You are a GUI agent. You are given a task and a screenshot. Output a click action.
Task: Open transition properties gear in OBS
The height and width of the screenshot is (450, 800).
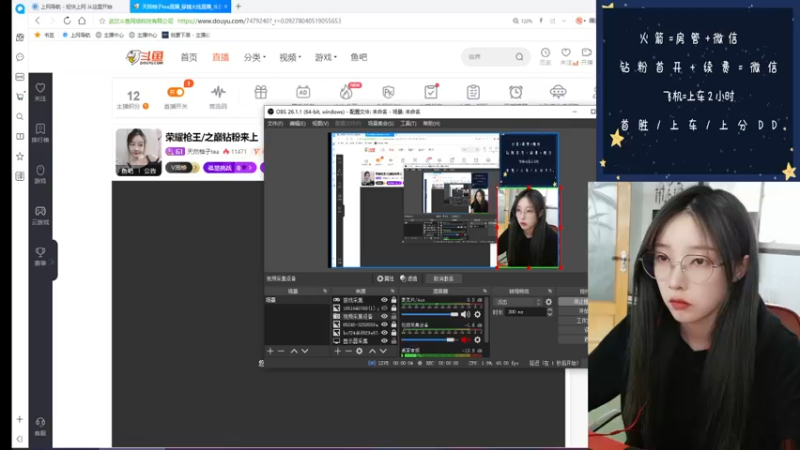(548, 302)
